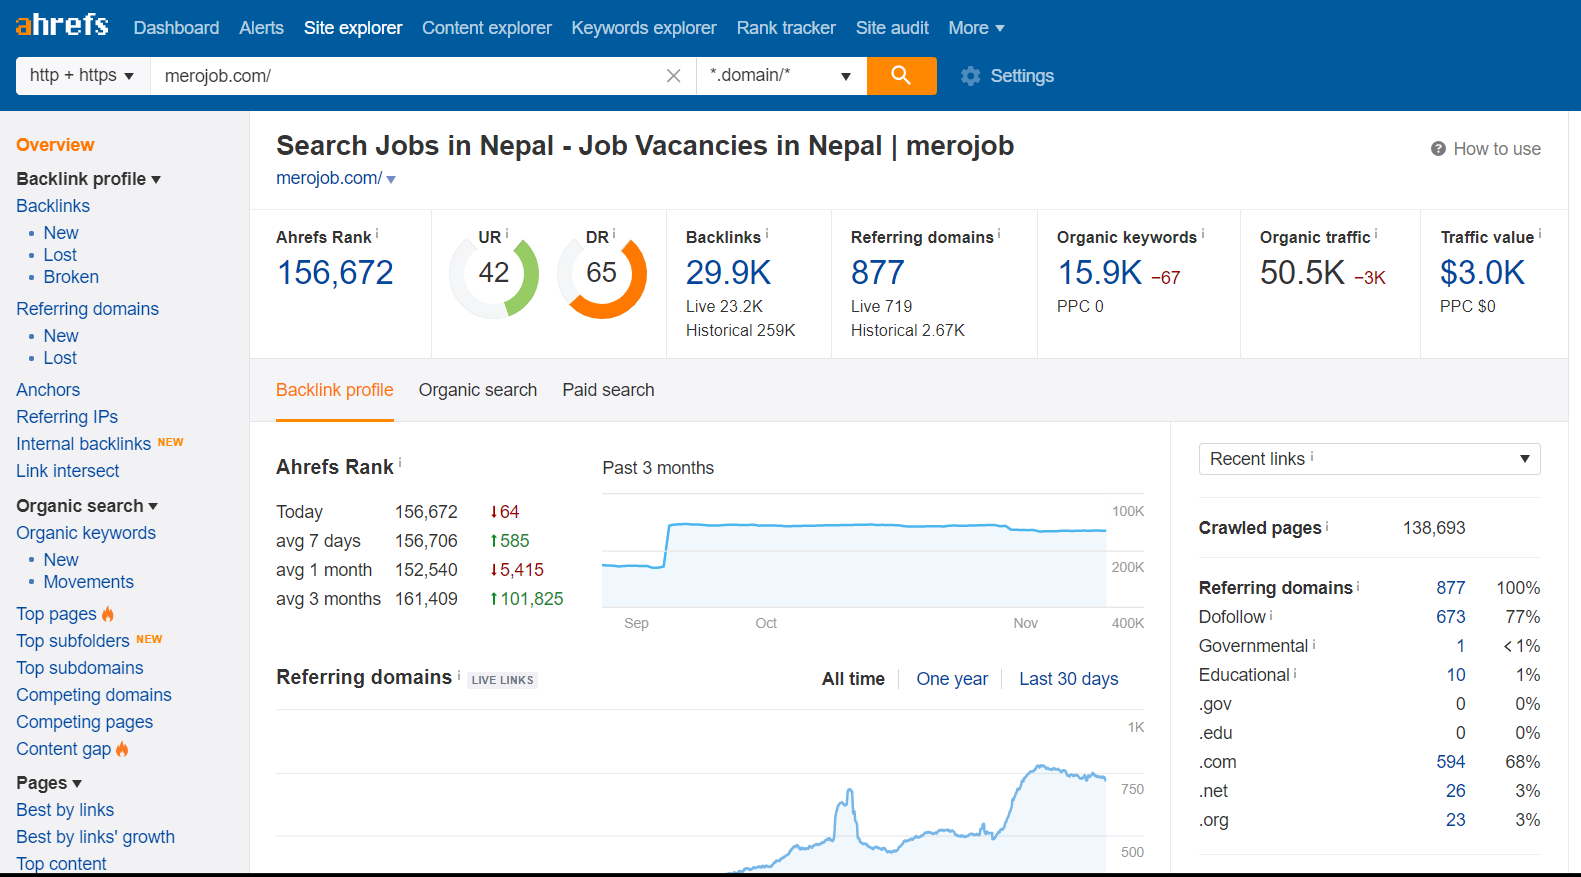Select the Backlink profile tab

(x=335, y=390)
